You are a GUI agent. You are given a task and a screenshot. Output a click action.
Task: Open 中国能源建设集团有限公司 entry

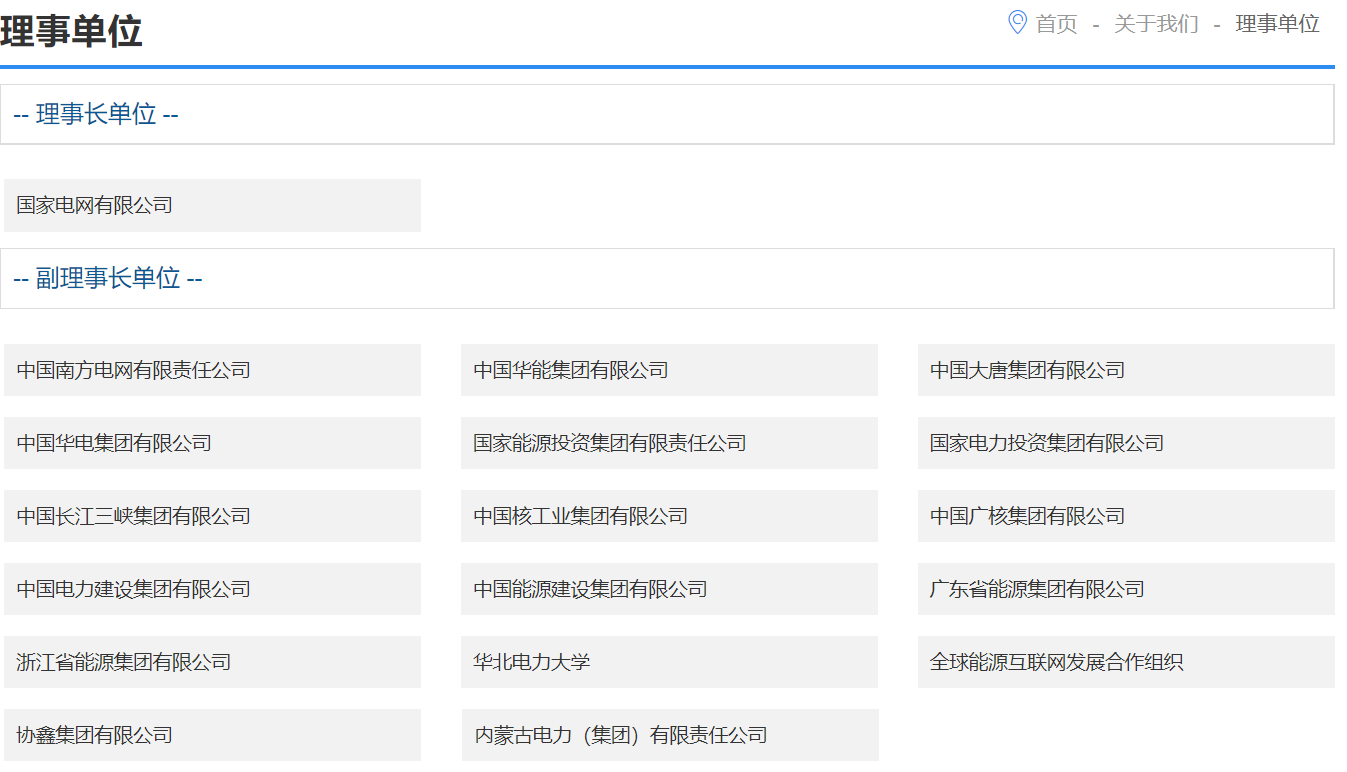click(669, 589)
